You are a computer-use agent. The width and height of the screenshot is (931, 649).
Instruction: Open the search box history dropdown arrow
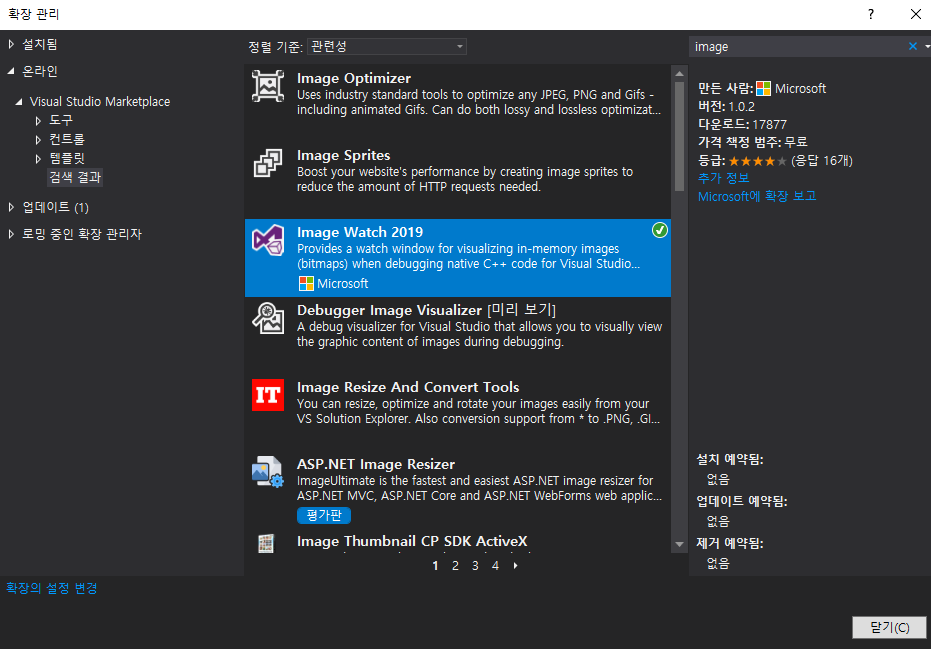[x=927, y=46]
